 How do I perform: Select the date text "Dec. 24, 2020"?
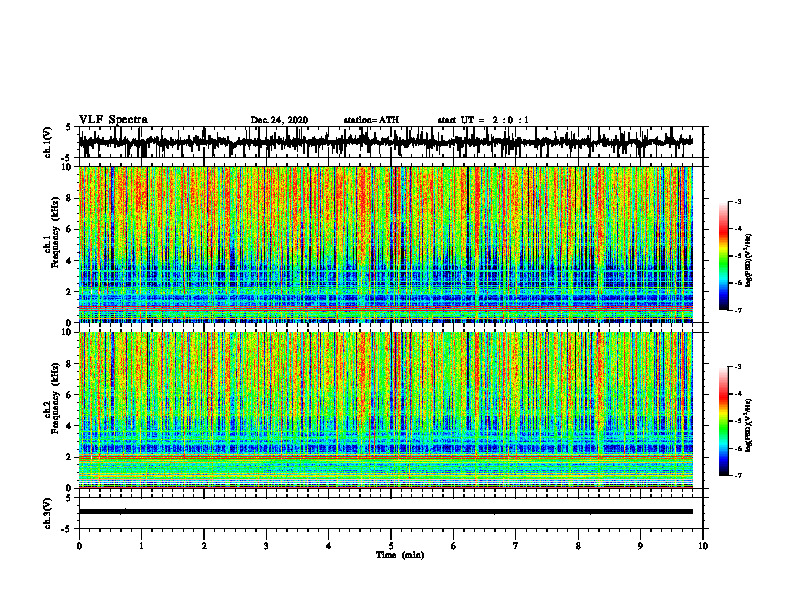click(x=279, y=120)
